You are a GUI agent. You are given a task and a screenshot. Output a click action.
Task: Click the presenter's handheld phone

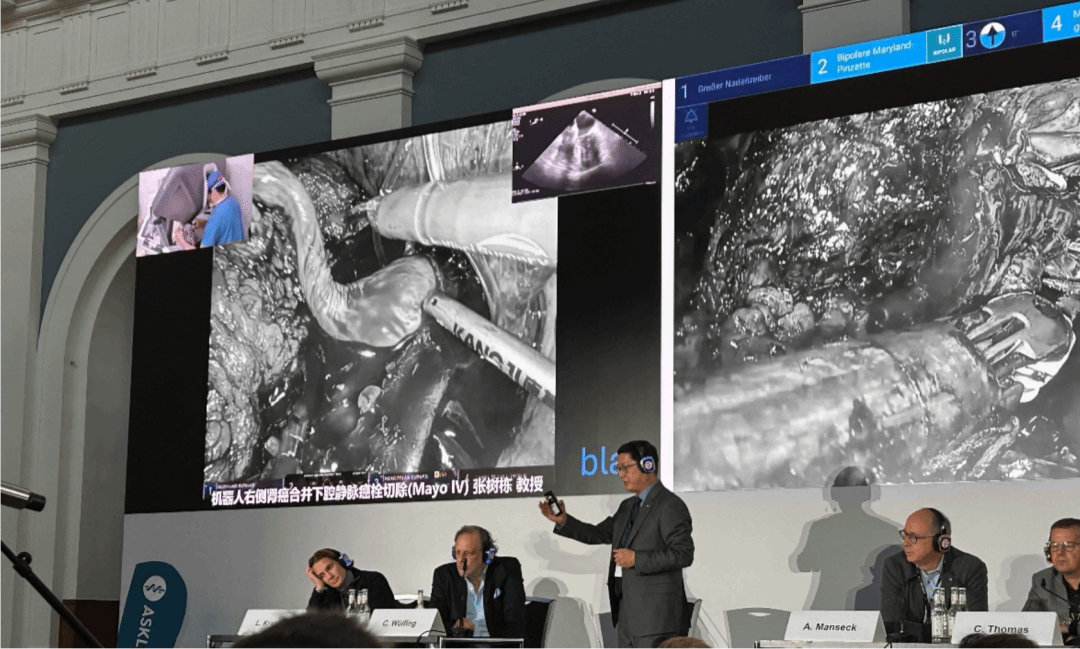coord(552,503)
